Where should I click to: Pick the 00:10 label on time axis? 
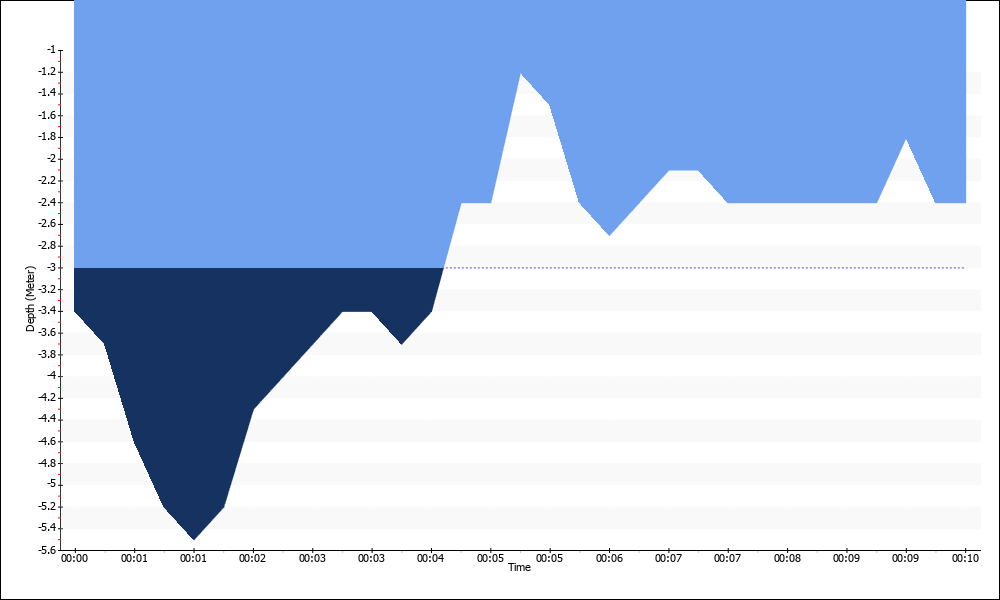[965, 559]
